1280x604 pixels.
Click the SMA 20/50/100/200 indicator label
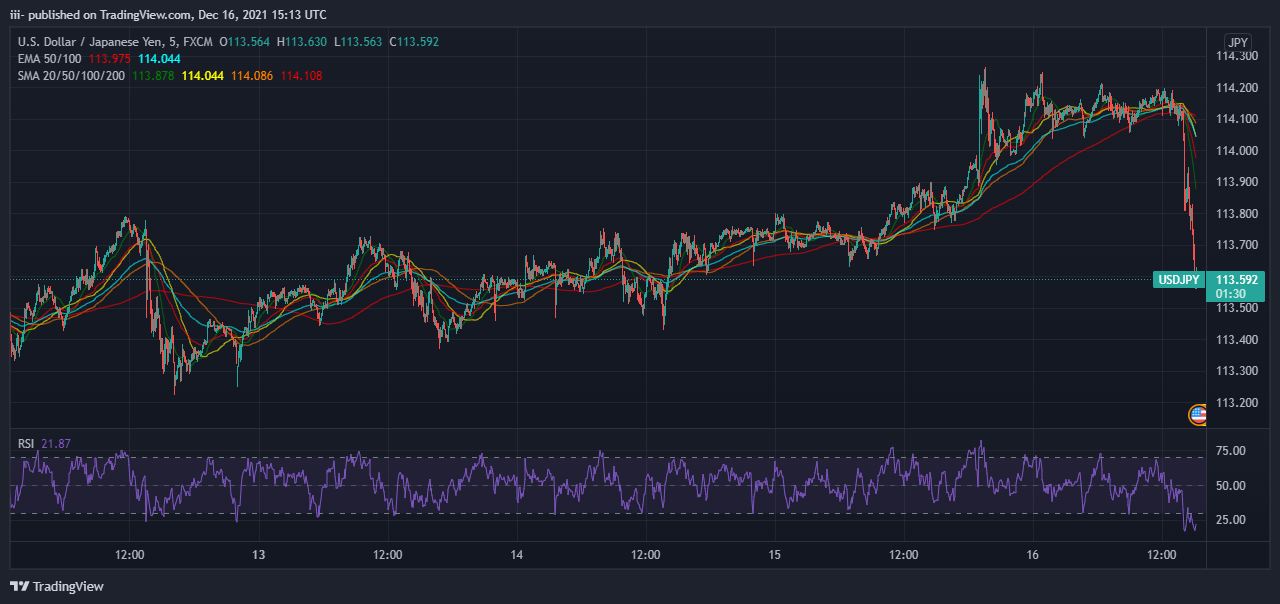[72, 76]
